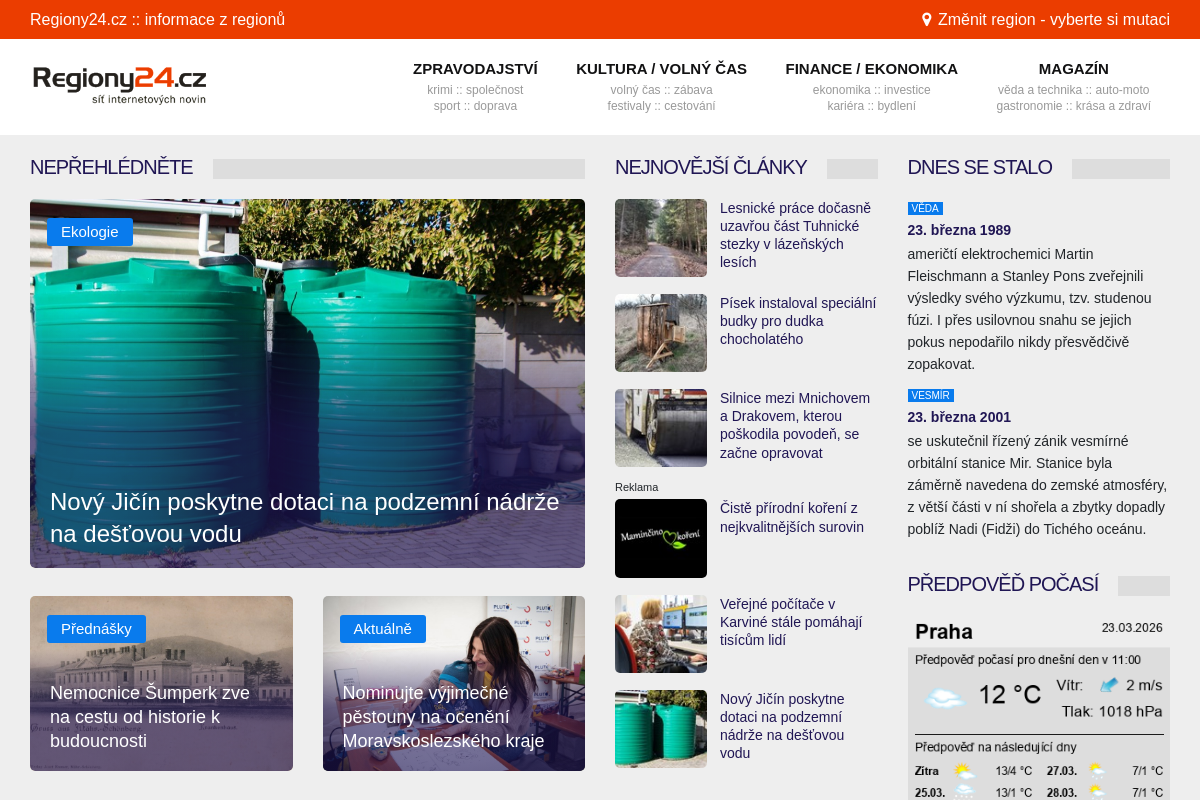Click the VESMÍR badge under Dnes se stalo
Viewport: 1200px width, 800px height.
[x=930, y=395]
